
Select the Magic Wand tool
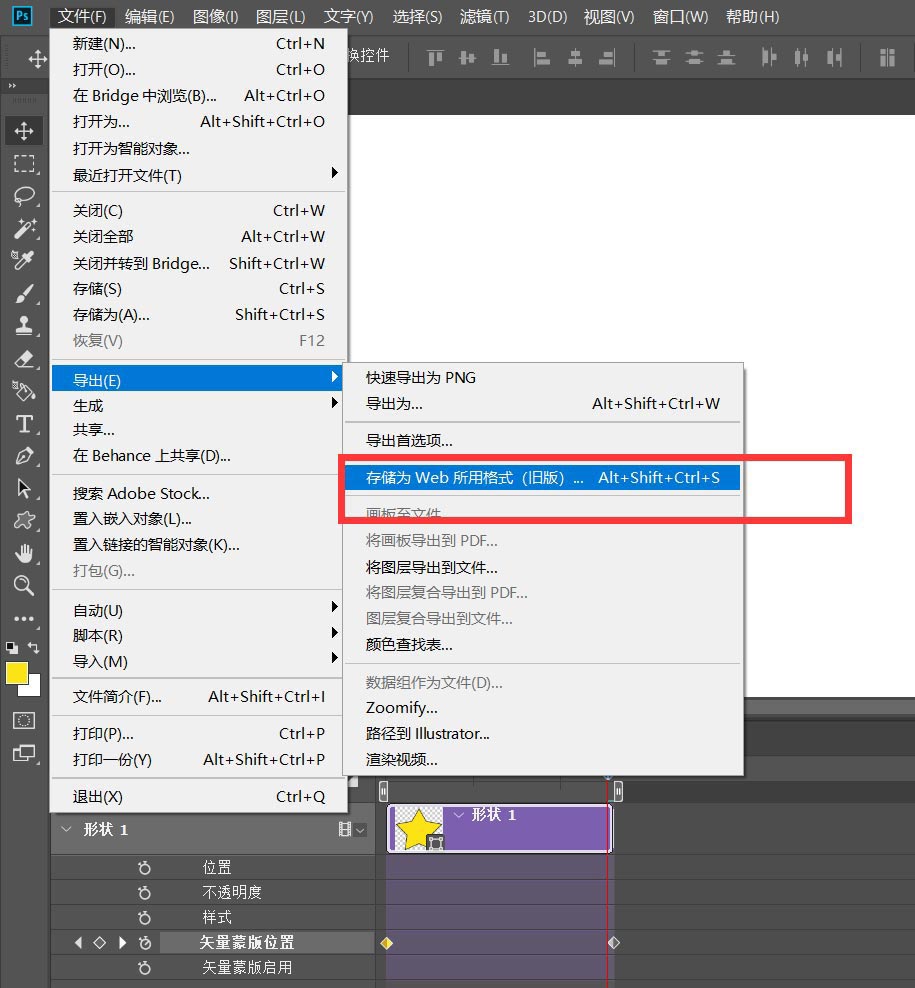(24, 228)
